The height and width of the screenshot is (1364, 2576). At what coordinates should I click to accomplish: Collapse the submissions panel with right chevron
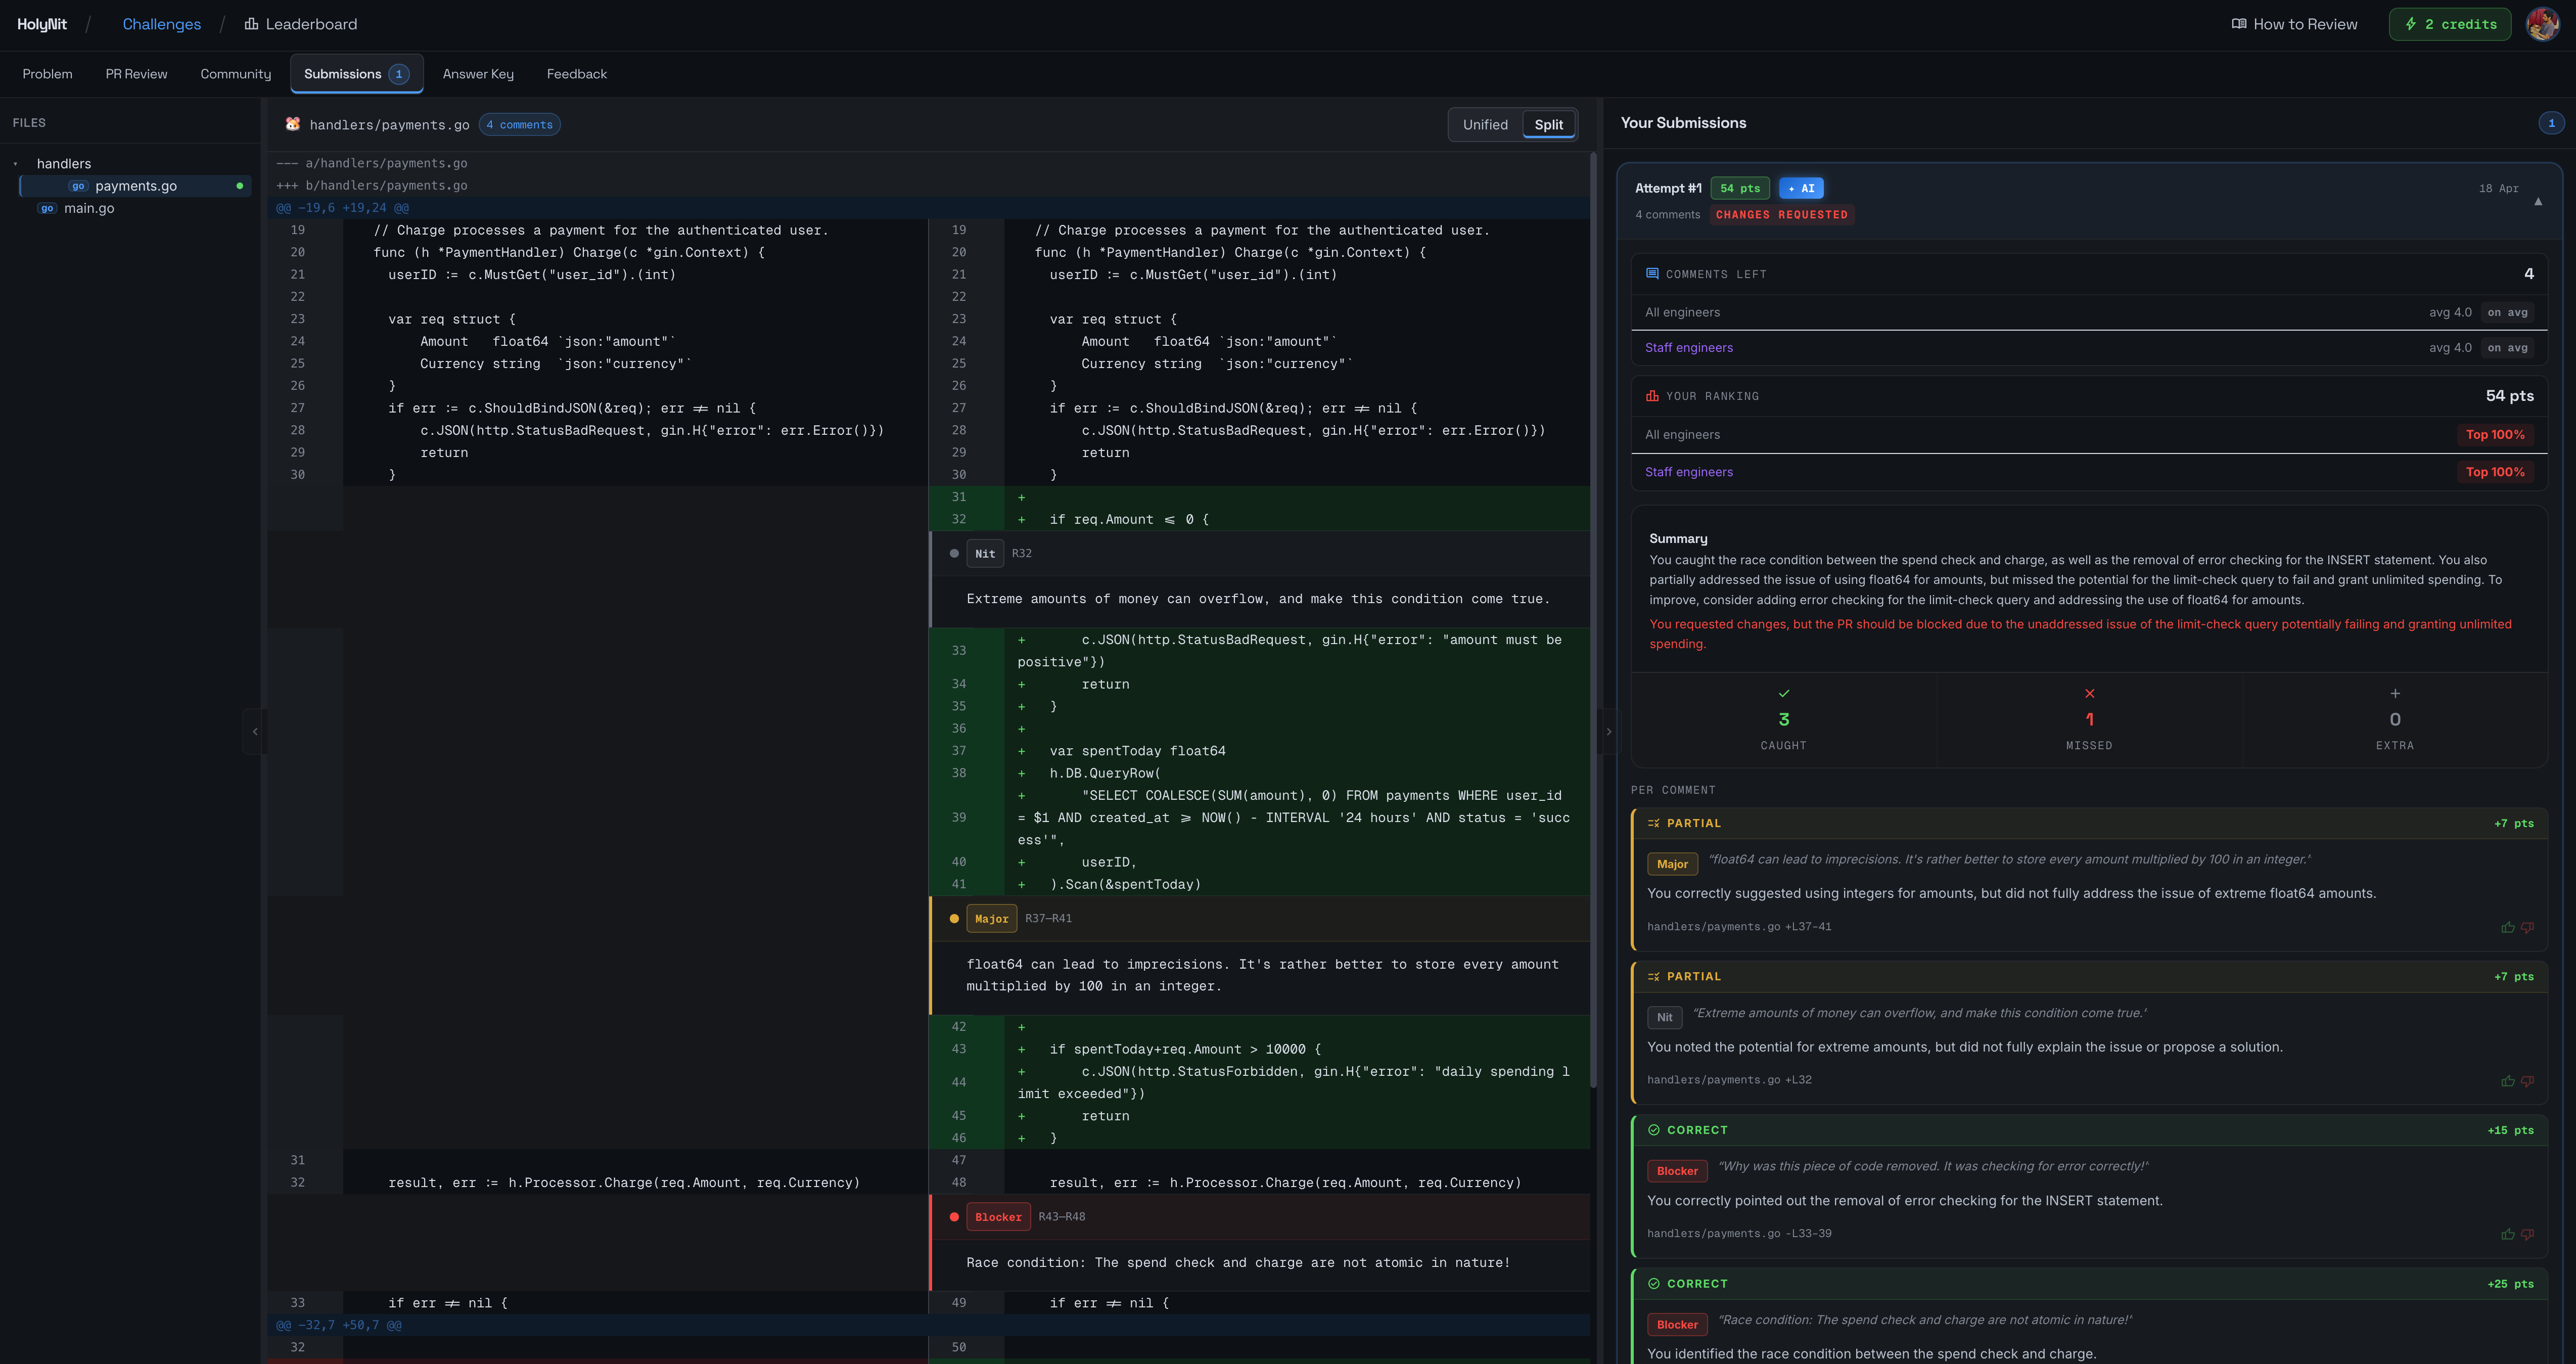1608,731
